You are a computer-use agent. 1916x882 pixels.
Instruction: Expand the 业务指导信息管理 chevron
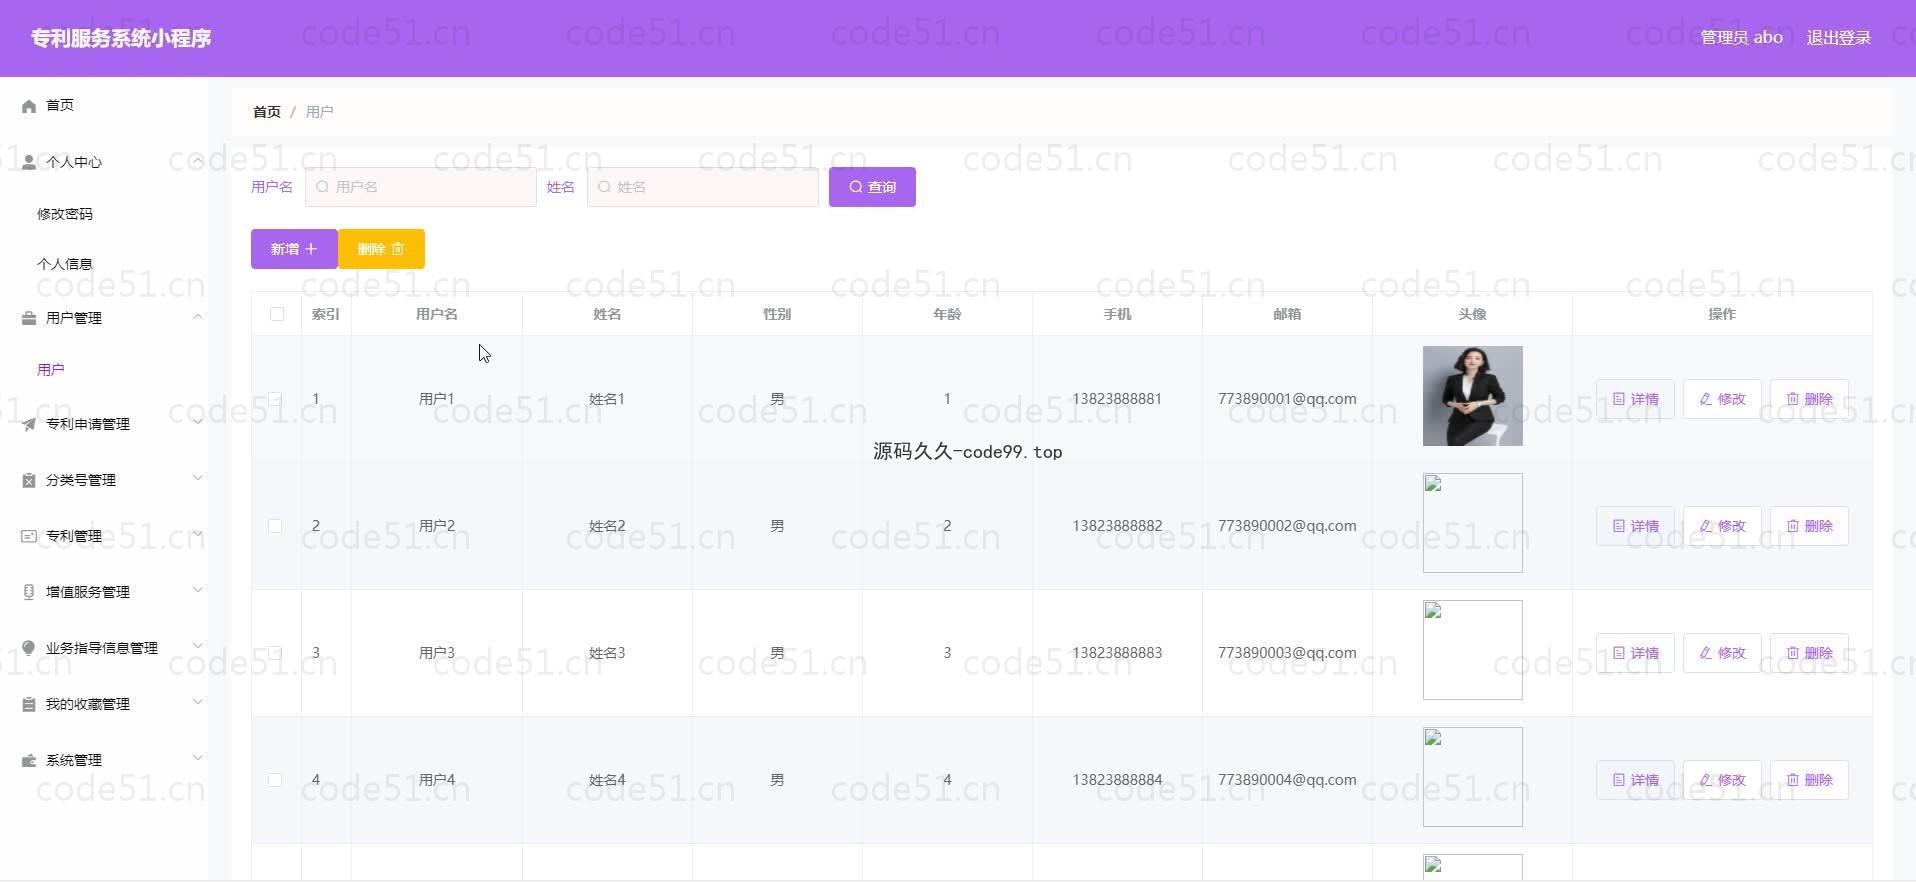197,647
